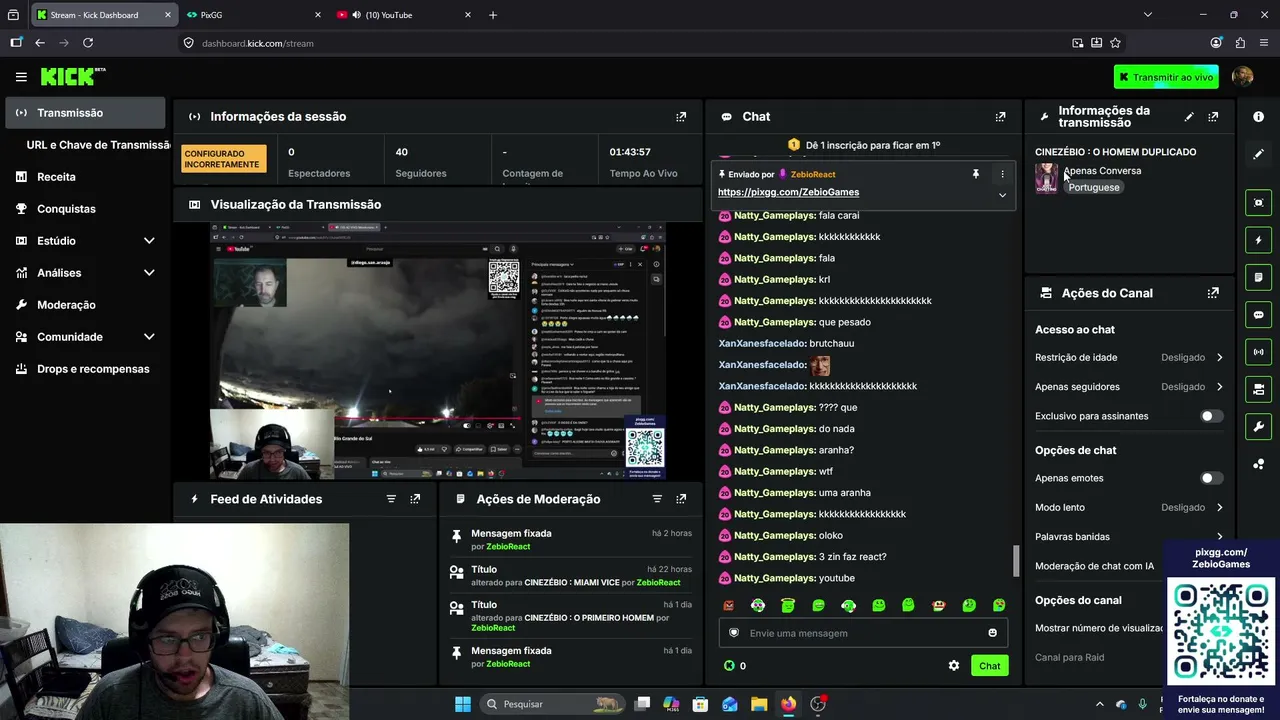Toggle the stream preview widget icon
1280x720 pixels.
(x=1258, y=203)
